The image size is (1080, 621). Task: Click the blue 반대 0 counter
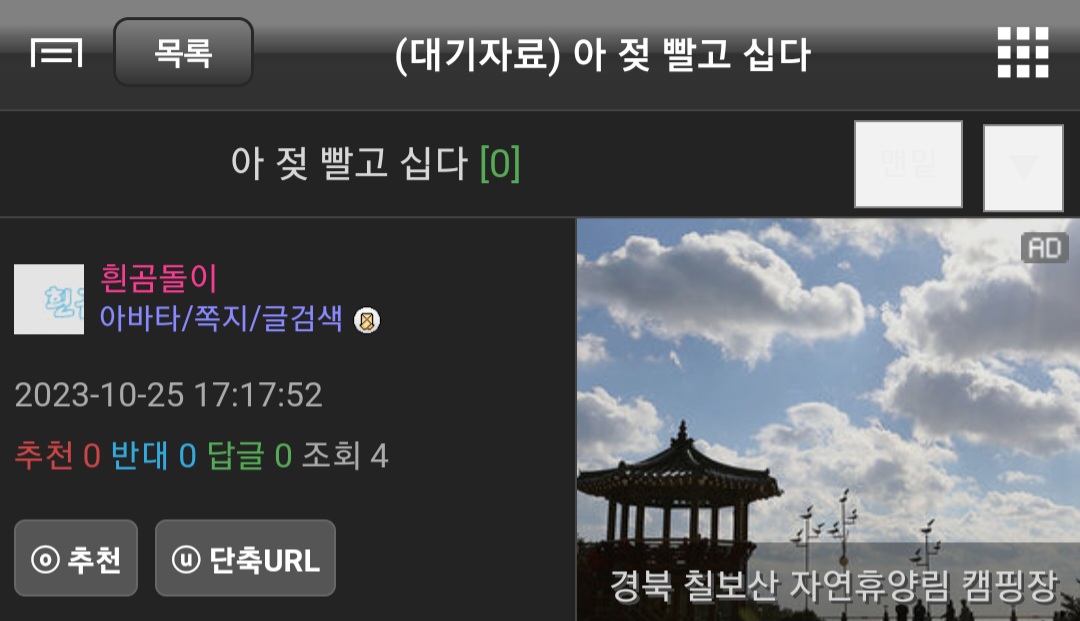point(154,456)
